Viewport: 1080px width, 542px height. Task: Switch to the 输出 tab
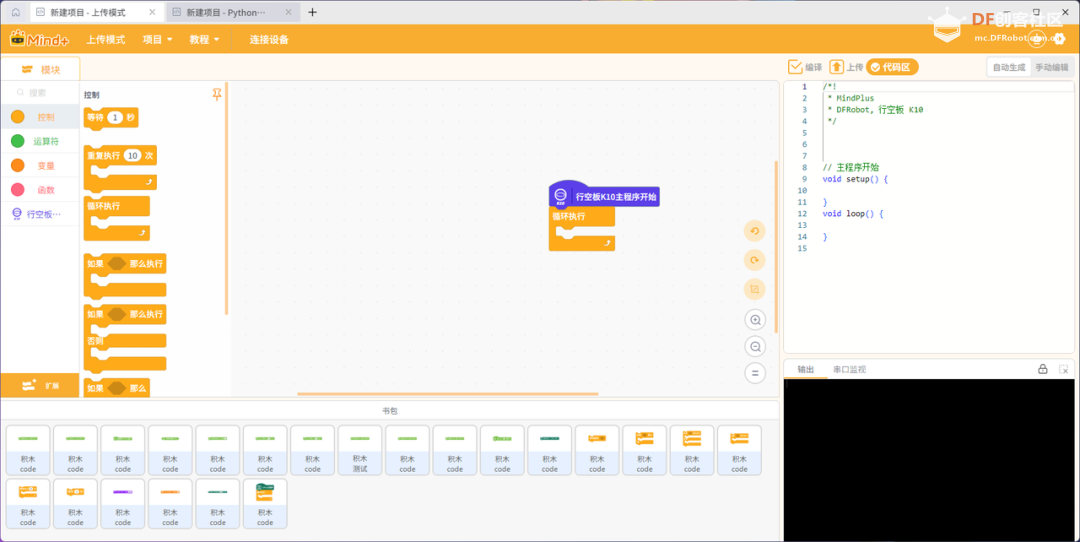(805, 369)
